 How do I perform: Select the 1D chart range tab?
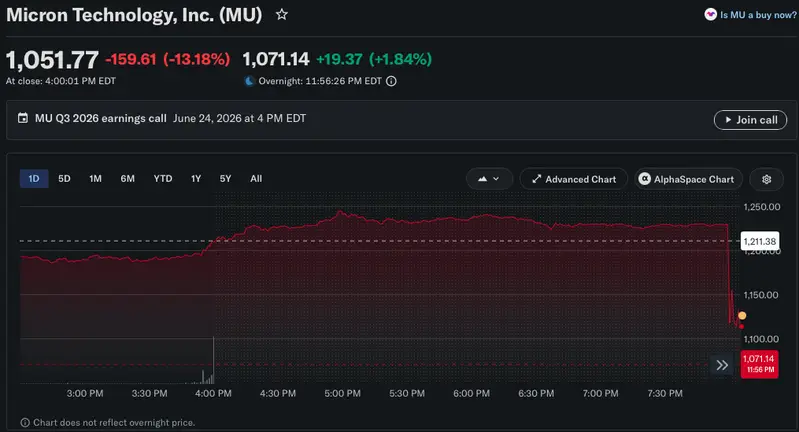(34, 179)
